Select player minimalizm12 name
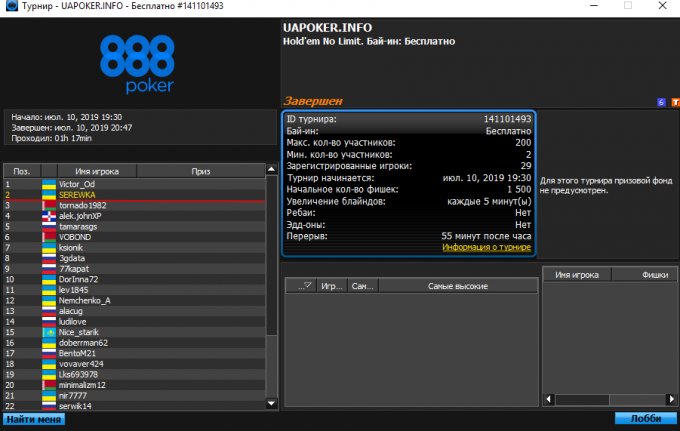The height and width of the screenshot is (431, 680). pos(82,385)
